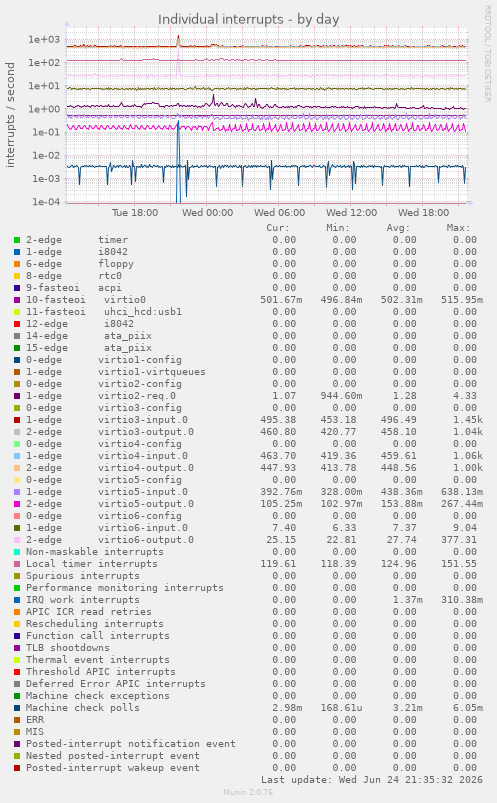The width and height of the screenshot is (497, 803).
Task: Select the 'virtio5-output.0' legend label
Action: (x=146, y=504)
